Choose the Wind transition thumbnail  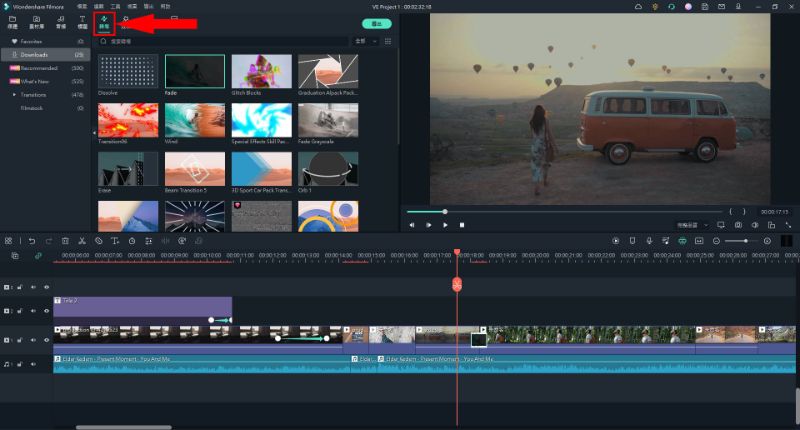pyautogui.click(x=195, y=120)
